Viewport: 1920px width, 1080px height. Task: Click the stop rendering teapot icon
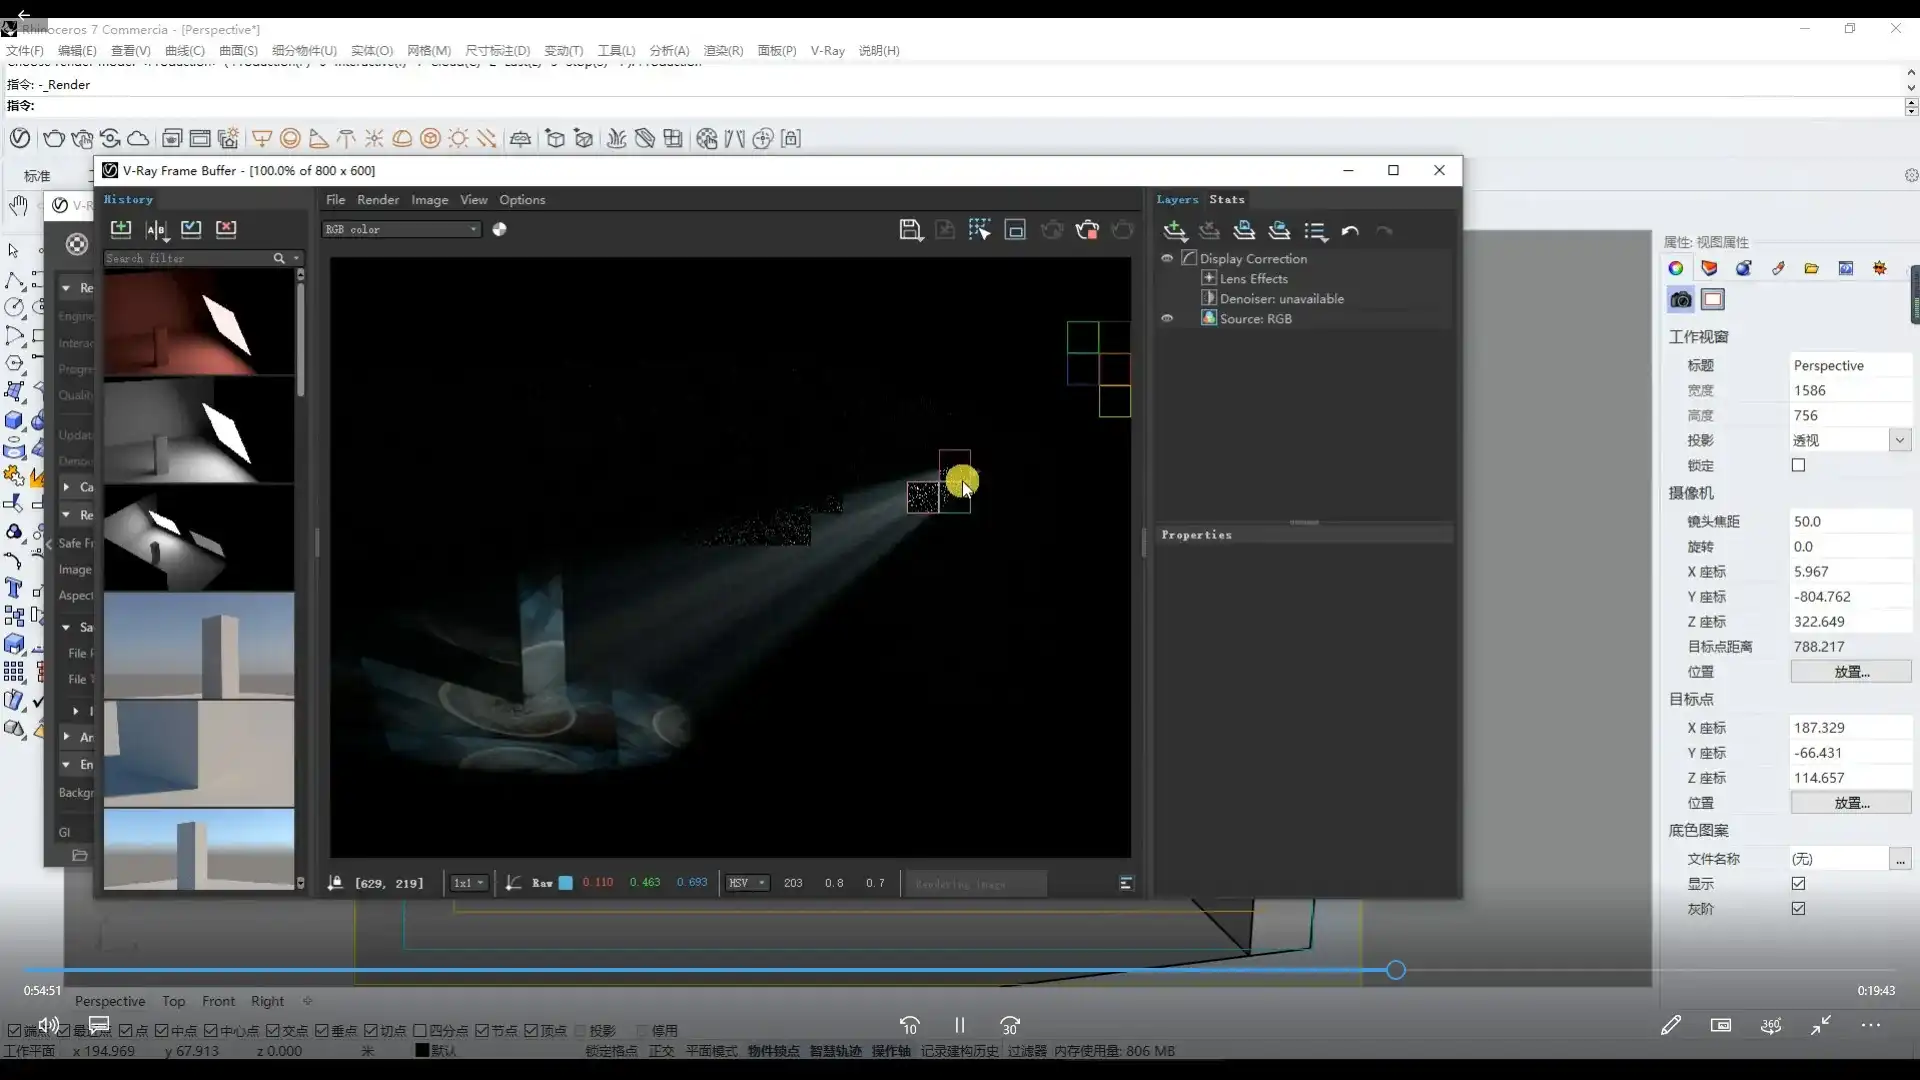(1087, 230)
